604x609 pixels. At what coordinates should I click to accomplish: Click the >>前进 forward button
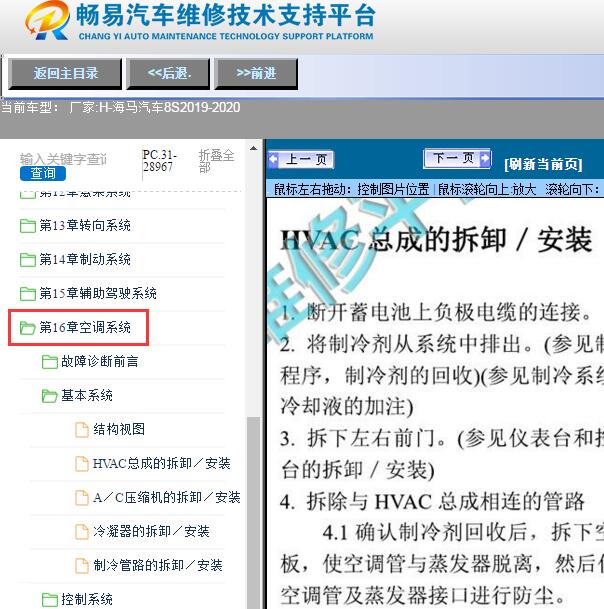click(x=256, y=73)
